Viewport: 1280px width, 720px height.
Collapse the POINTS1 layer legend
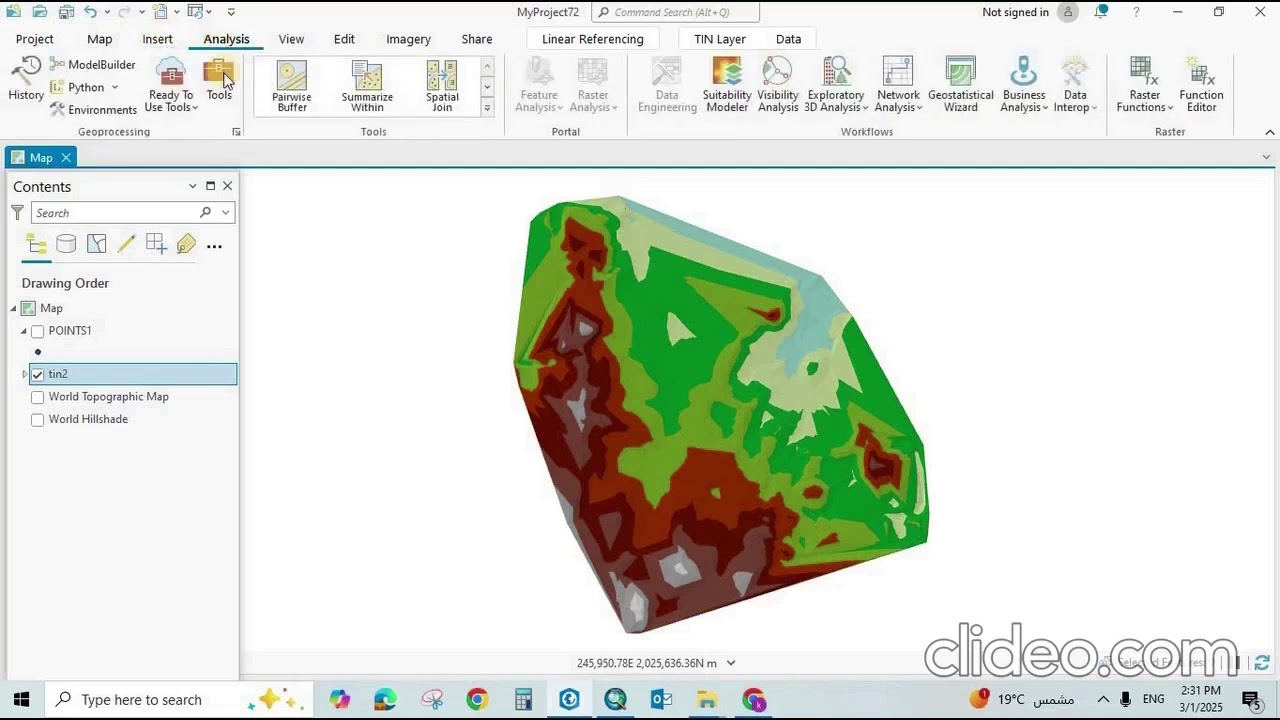24,331
